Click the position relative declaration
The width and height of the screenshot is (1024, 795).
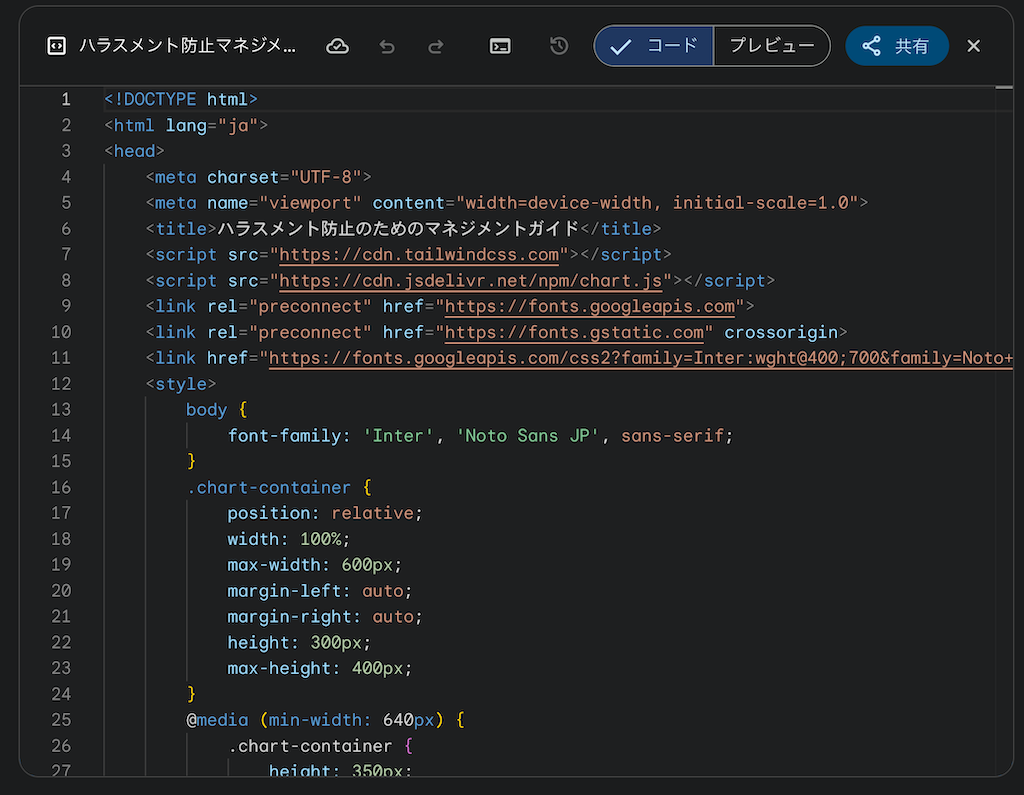[325, 513]
